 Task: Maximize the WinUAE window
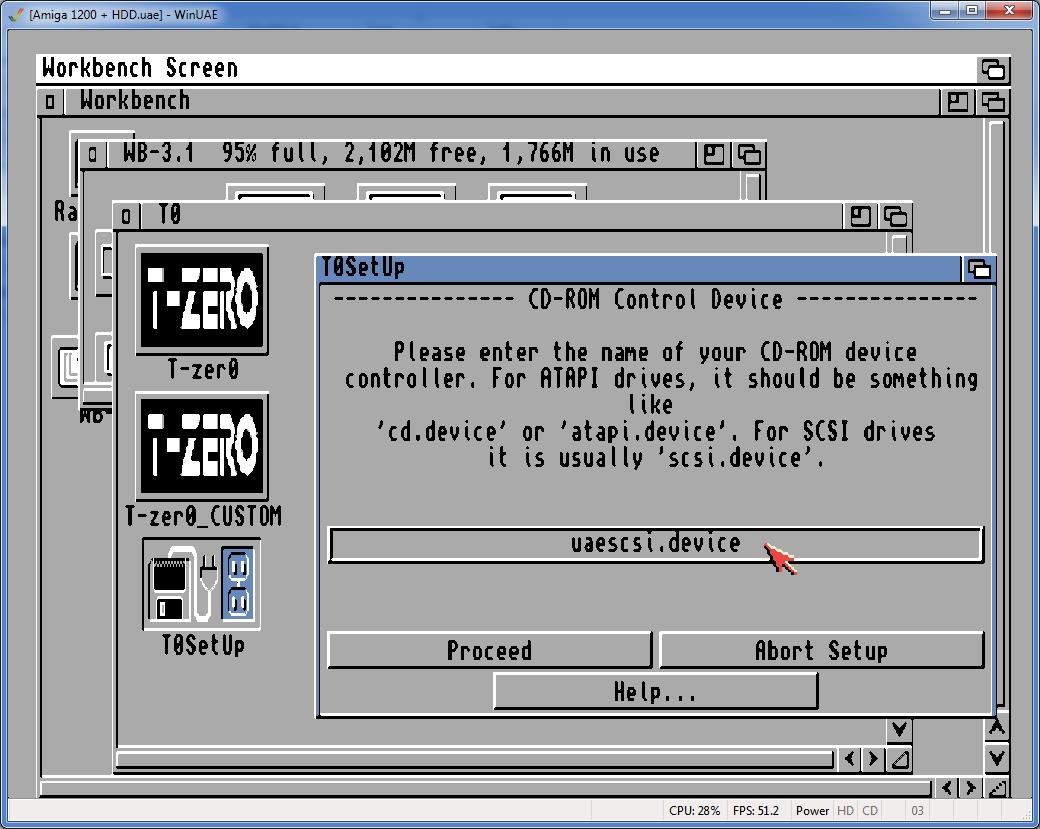coord(972,11)
